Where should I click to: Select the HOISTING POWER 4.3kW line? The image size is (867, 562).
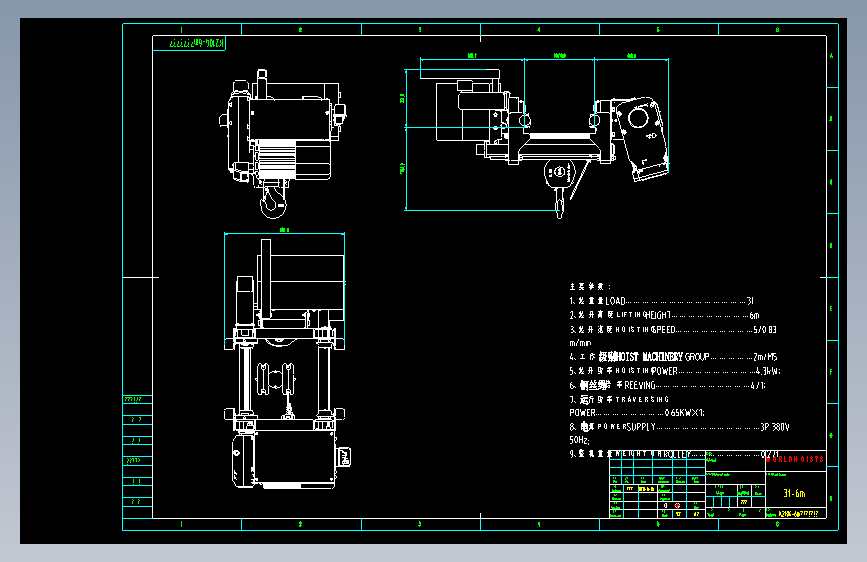(675, 371)
